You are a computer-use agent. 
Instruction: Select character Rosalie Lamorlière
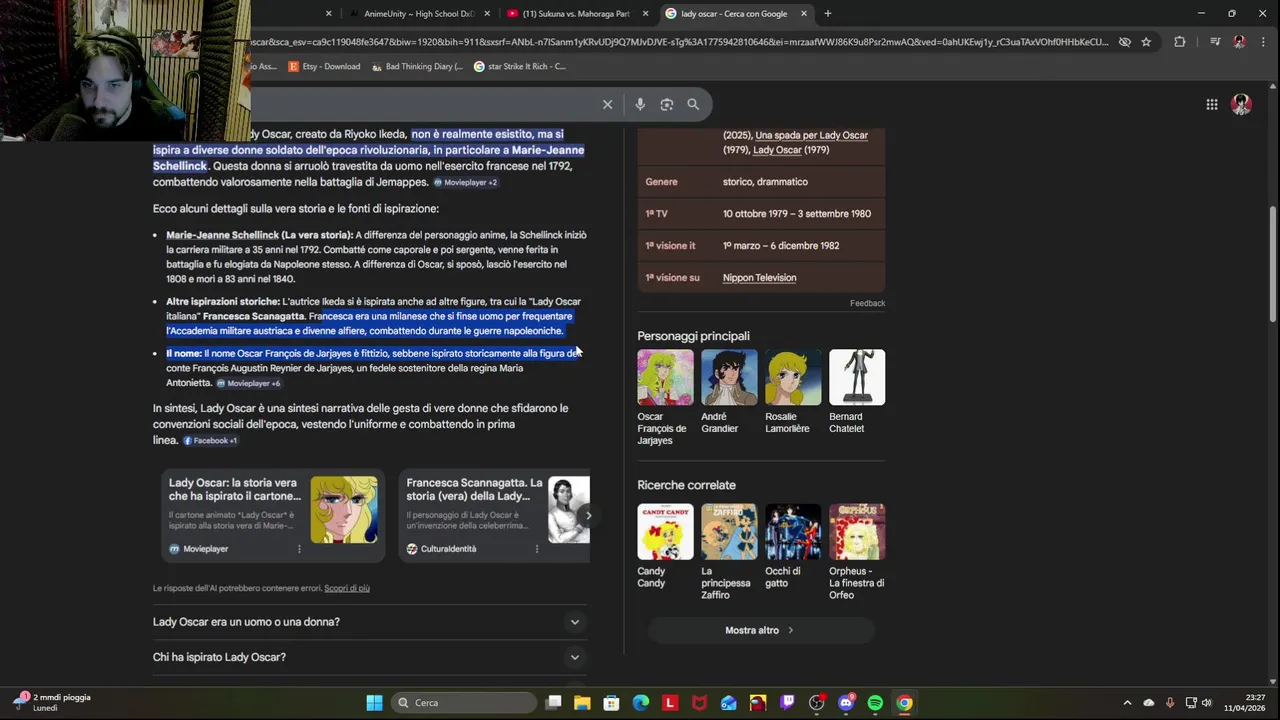(x=793, y=391)
